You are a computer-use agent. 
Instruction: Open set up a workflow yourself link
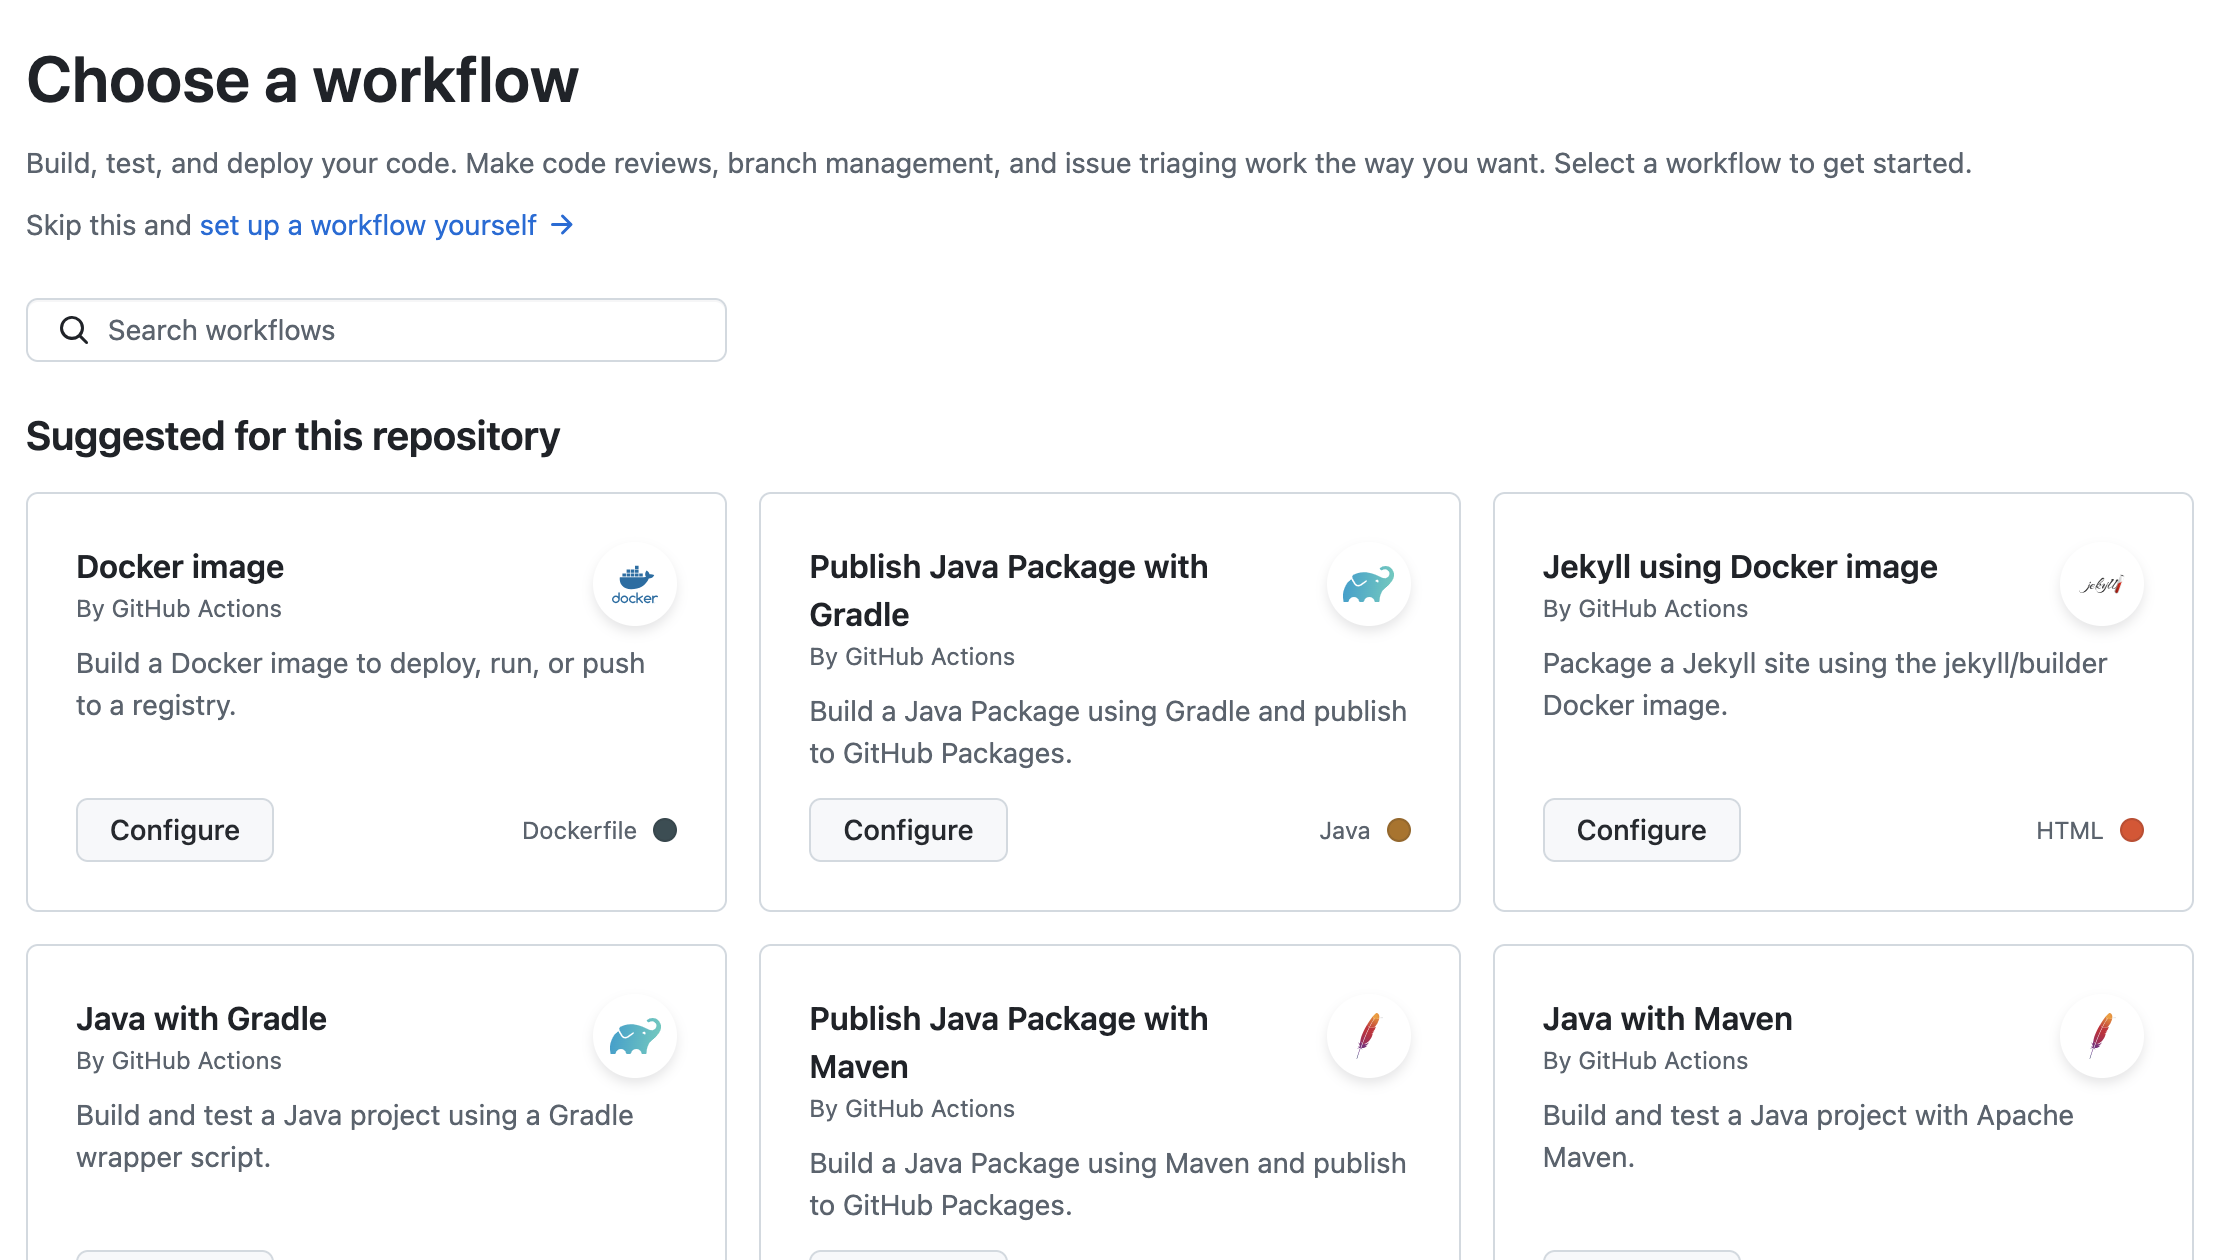pos(368,225)
